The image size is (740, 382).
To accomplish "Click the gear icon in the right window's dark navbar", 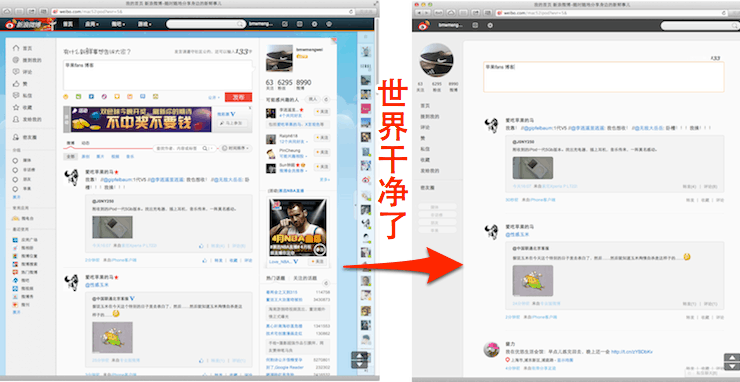I will point(490,25).
